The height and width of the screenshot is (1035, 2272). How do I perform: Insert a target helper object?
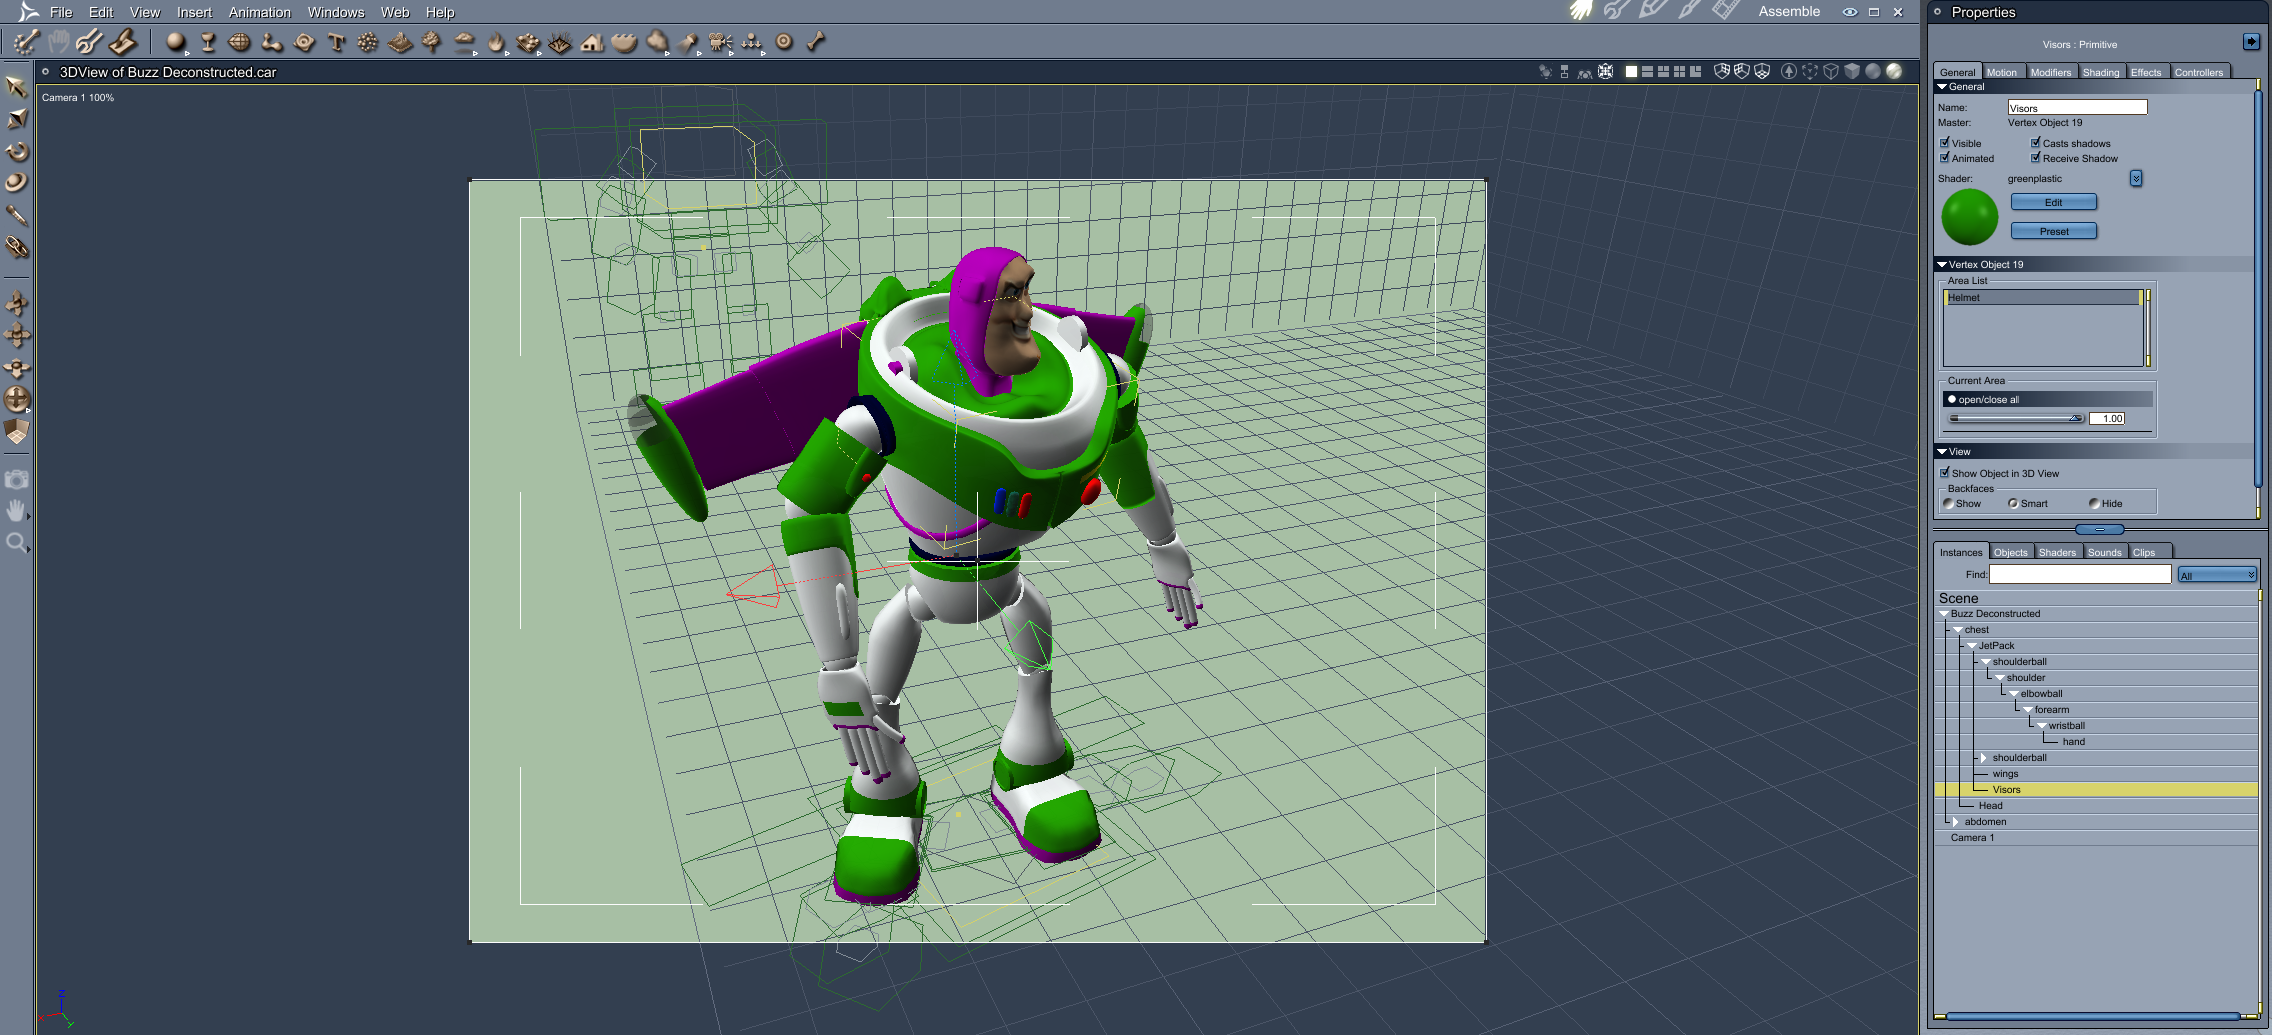pyautogui.click(x=784, y=42)
